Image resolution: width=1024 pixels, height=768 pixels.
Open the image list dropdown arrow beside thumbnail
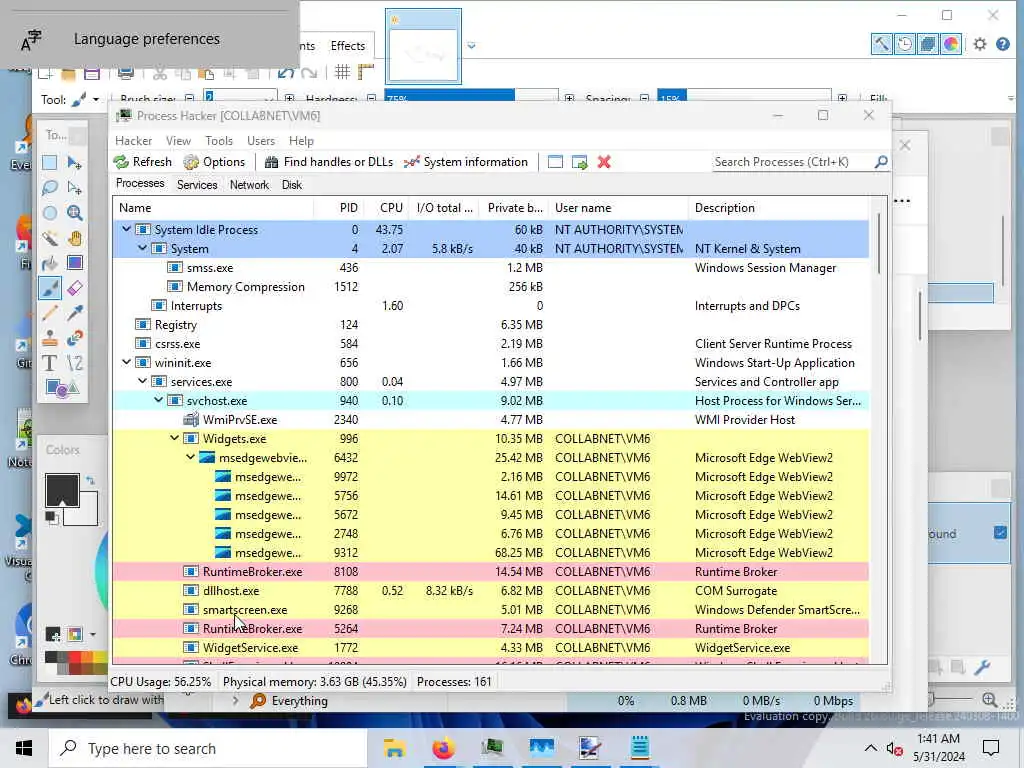[472, 46]
